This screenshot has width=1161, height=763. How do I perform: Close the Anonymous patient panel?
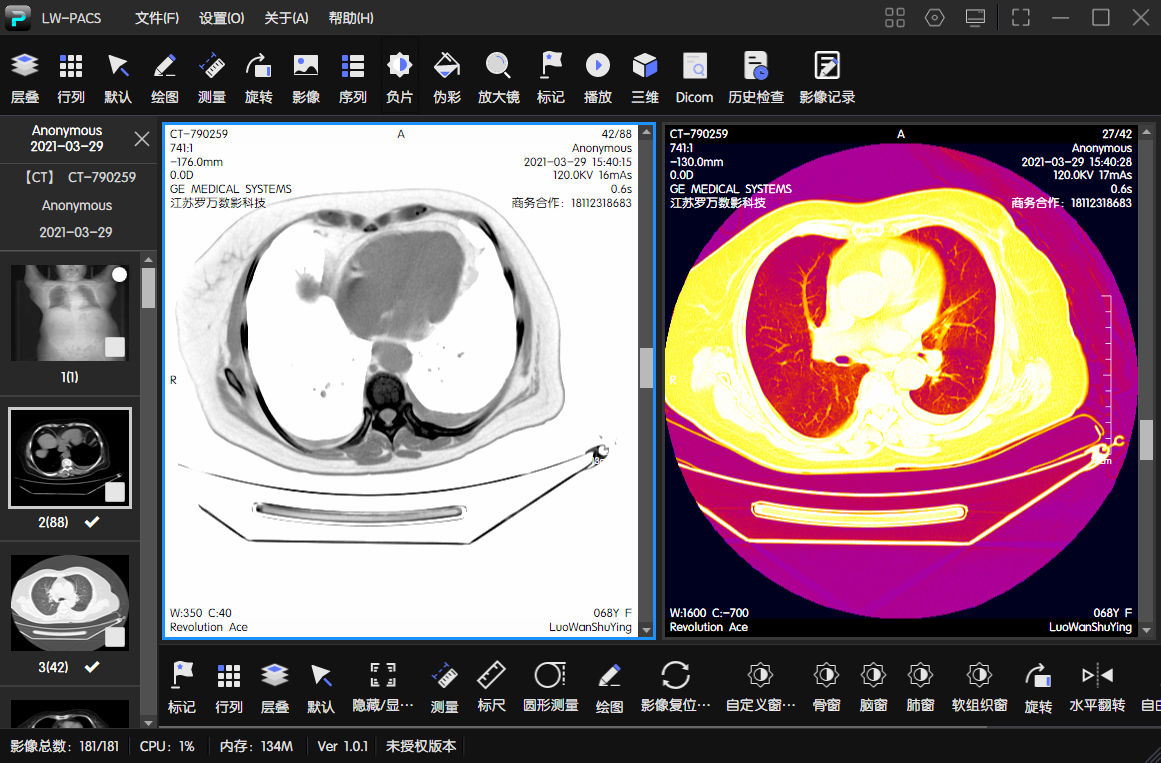[142, 139]
